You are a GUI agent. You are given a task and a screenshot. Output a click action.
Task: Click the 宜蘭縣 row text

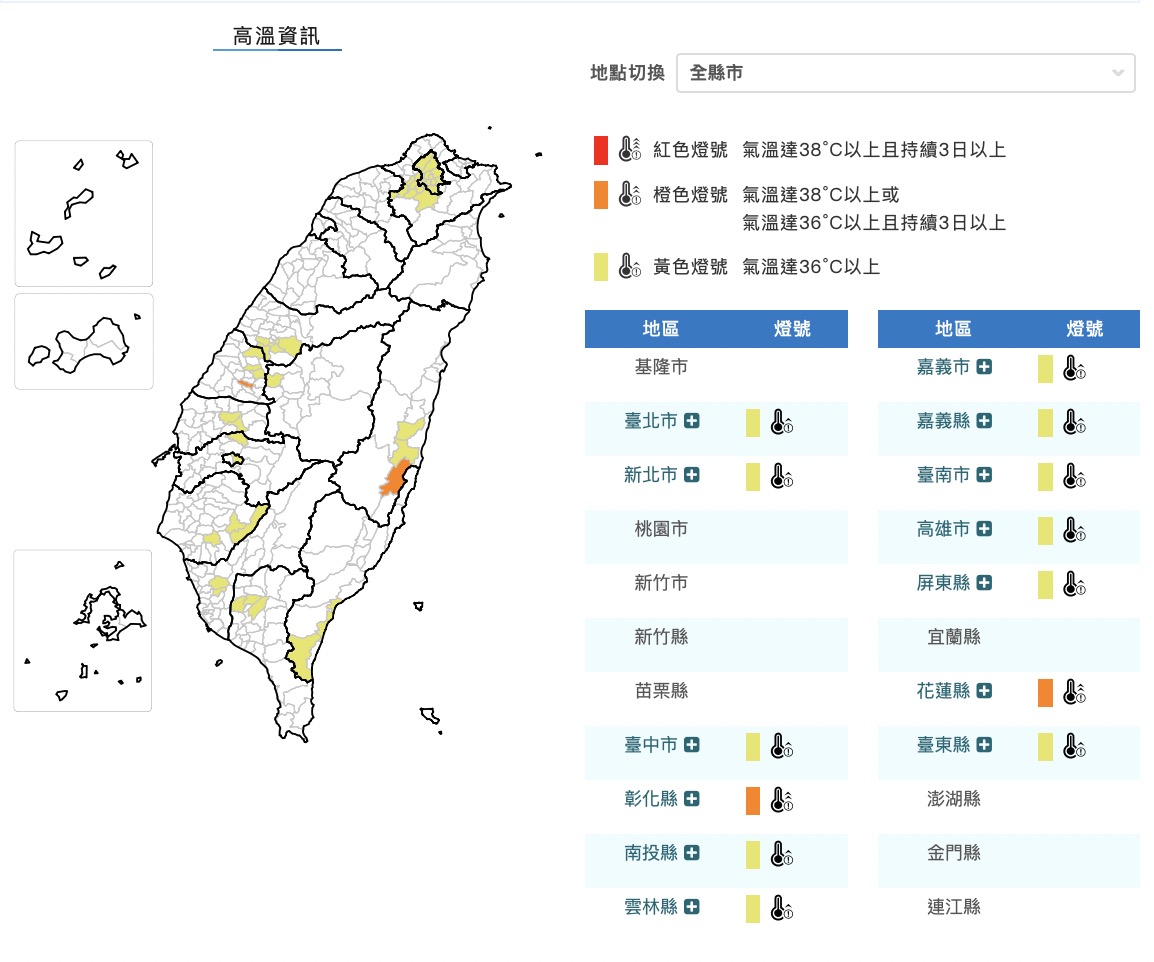(954, 637)
